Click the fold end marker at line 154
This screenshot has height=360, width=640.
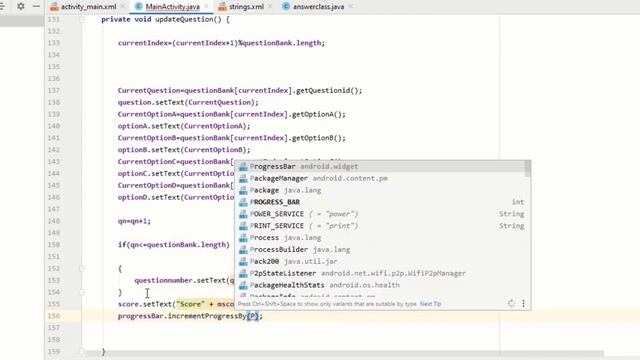82,292
